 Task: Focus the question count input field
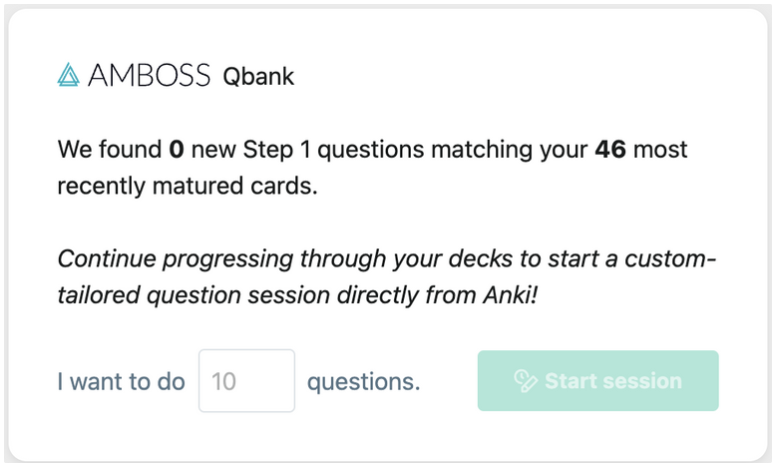[x=247, y=380]
